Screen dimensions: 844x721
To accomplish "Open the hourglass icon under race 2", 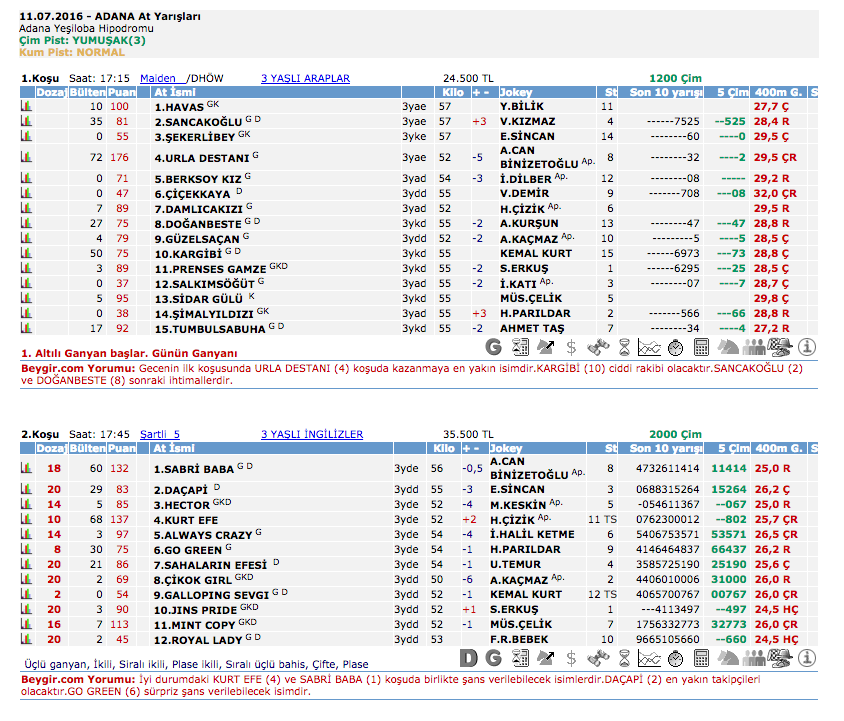I will tap(623, 658).
